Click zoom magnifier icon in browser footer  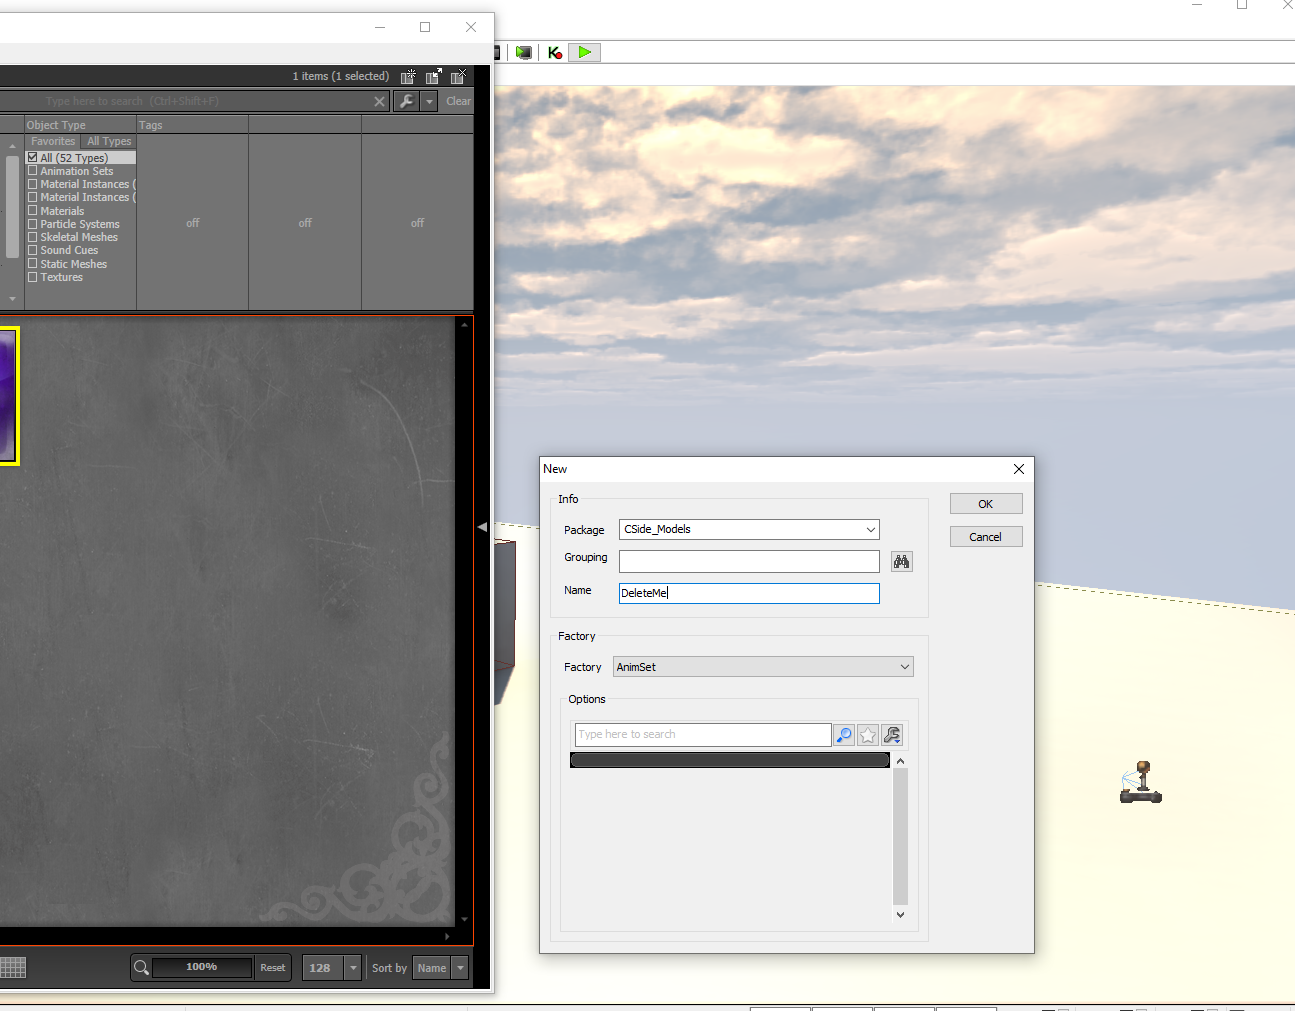[141, 967]
